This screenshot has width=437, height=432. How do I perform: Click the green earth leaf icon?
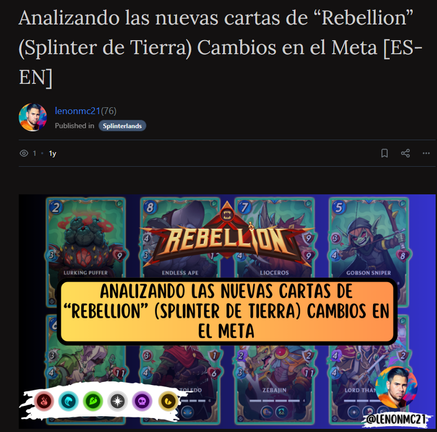(x=93, y=401)
